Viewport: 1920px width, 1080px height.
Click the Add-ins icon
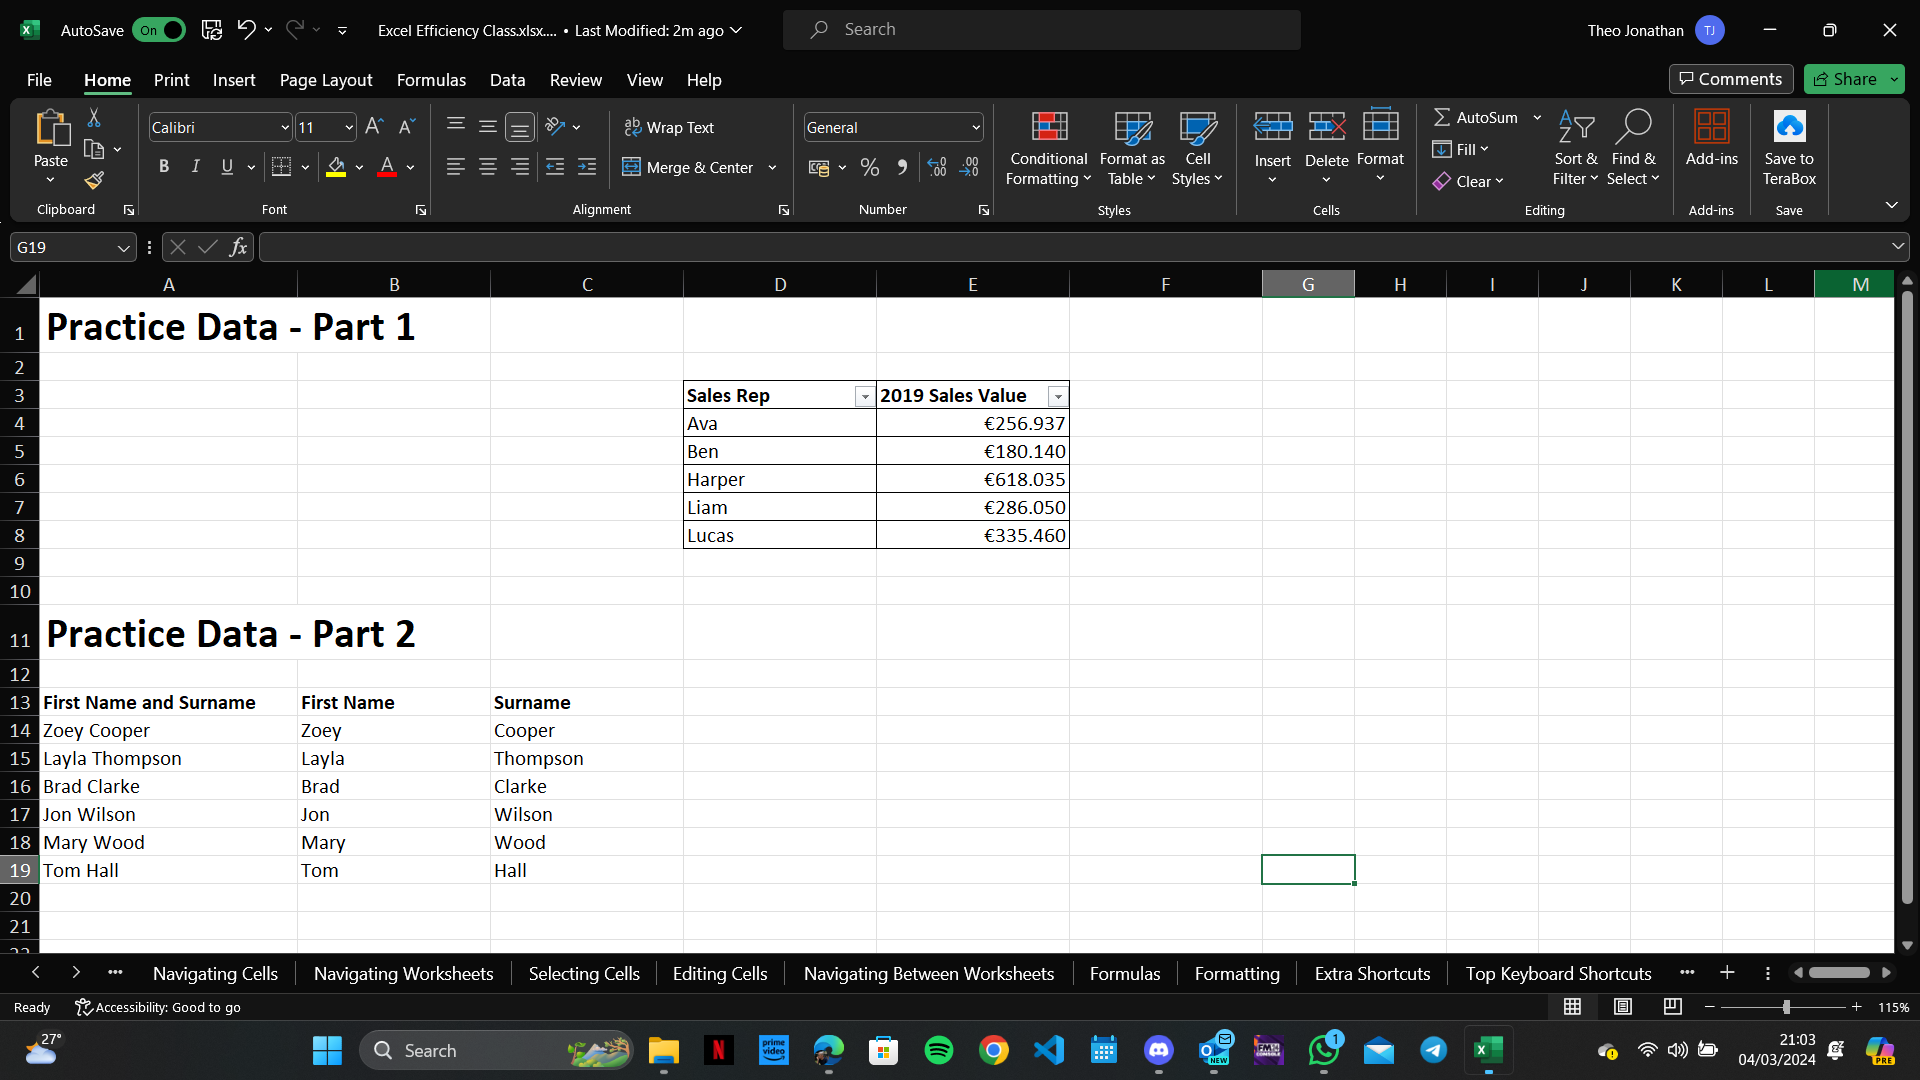pos(1711,138)
